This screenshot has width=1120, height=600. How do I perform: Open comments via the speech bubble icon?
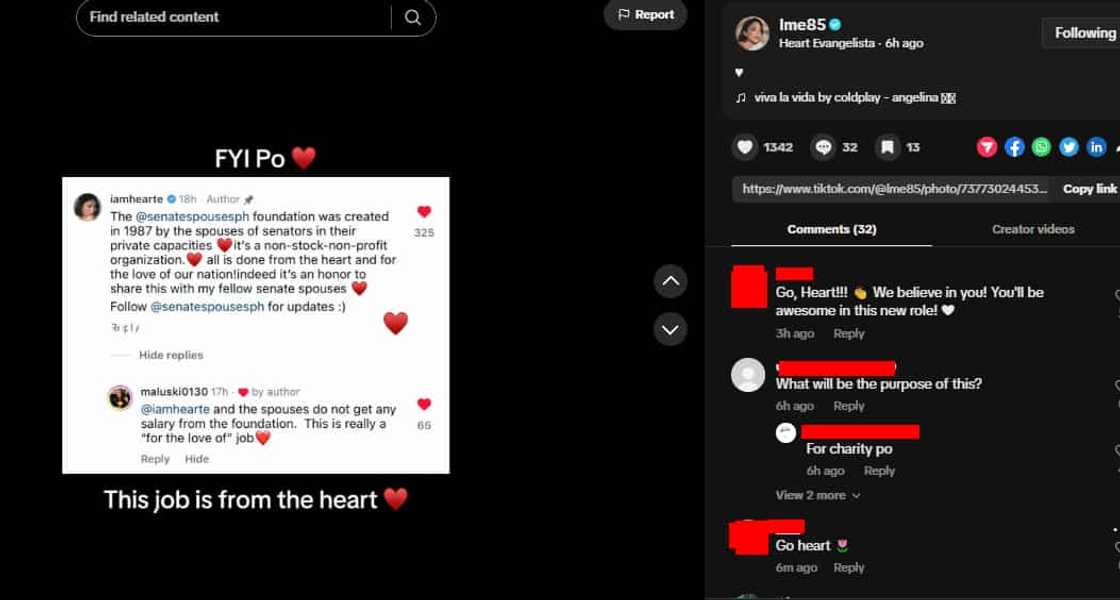822,147
